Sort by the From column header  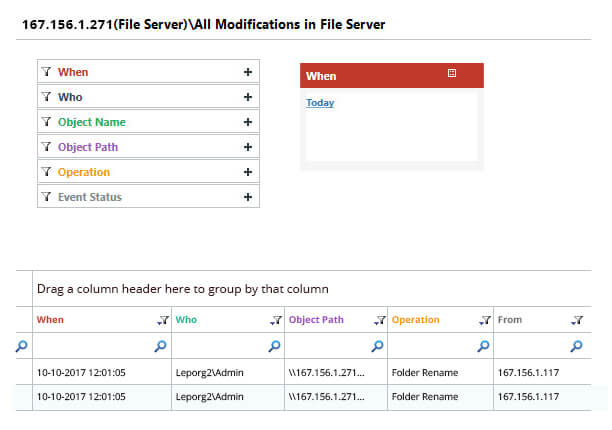(510, 320)
